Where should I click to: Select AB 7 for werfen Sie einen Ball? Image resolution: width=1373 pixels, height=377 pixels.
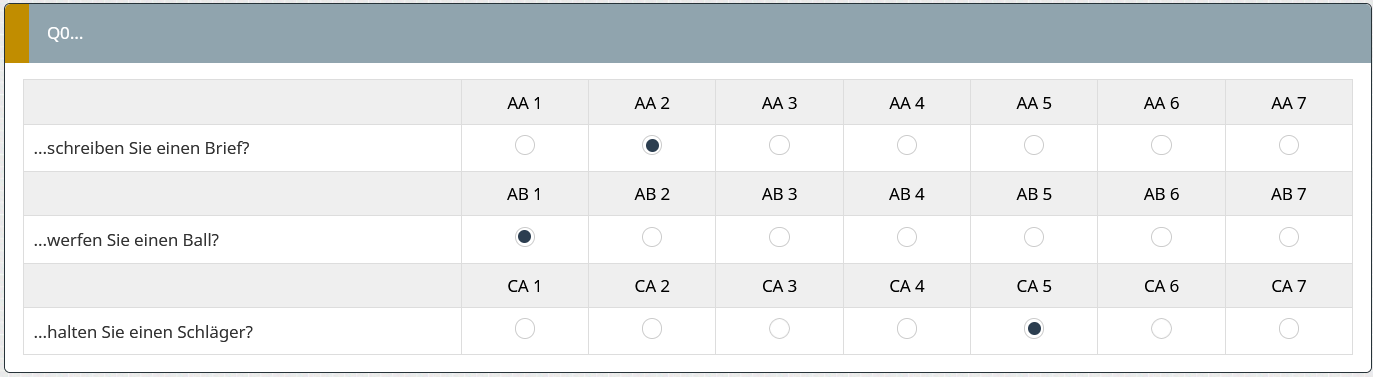(x=1289, y=237)
